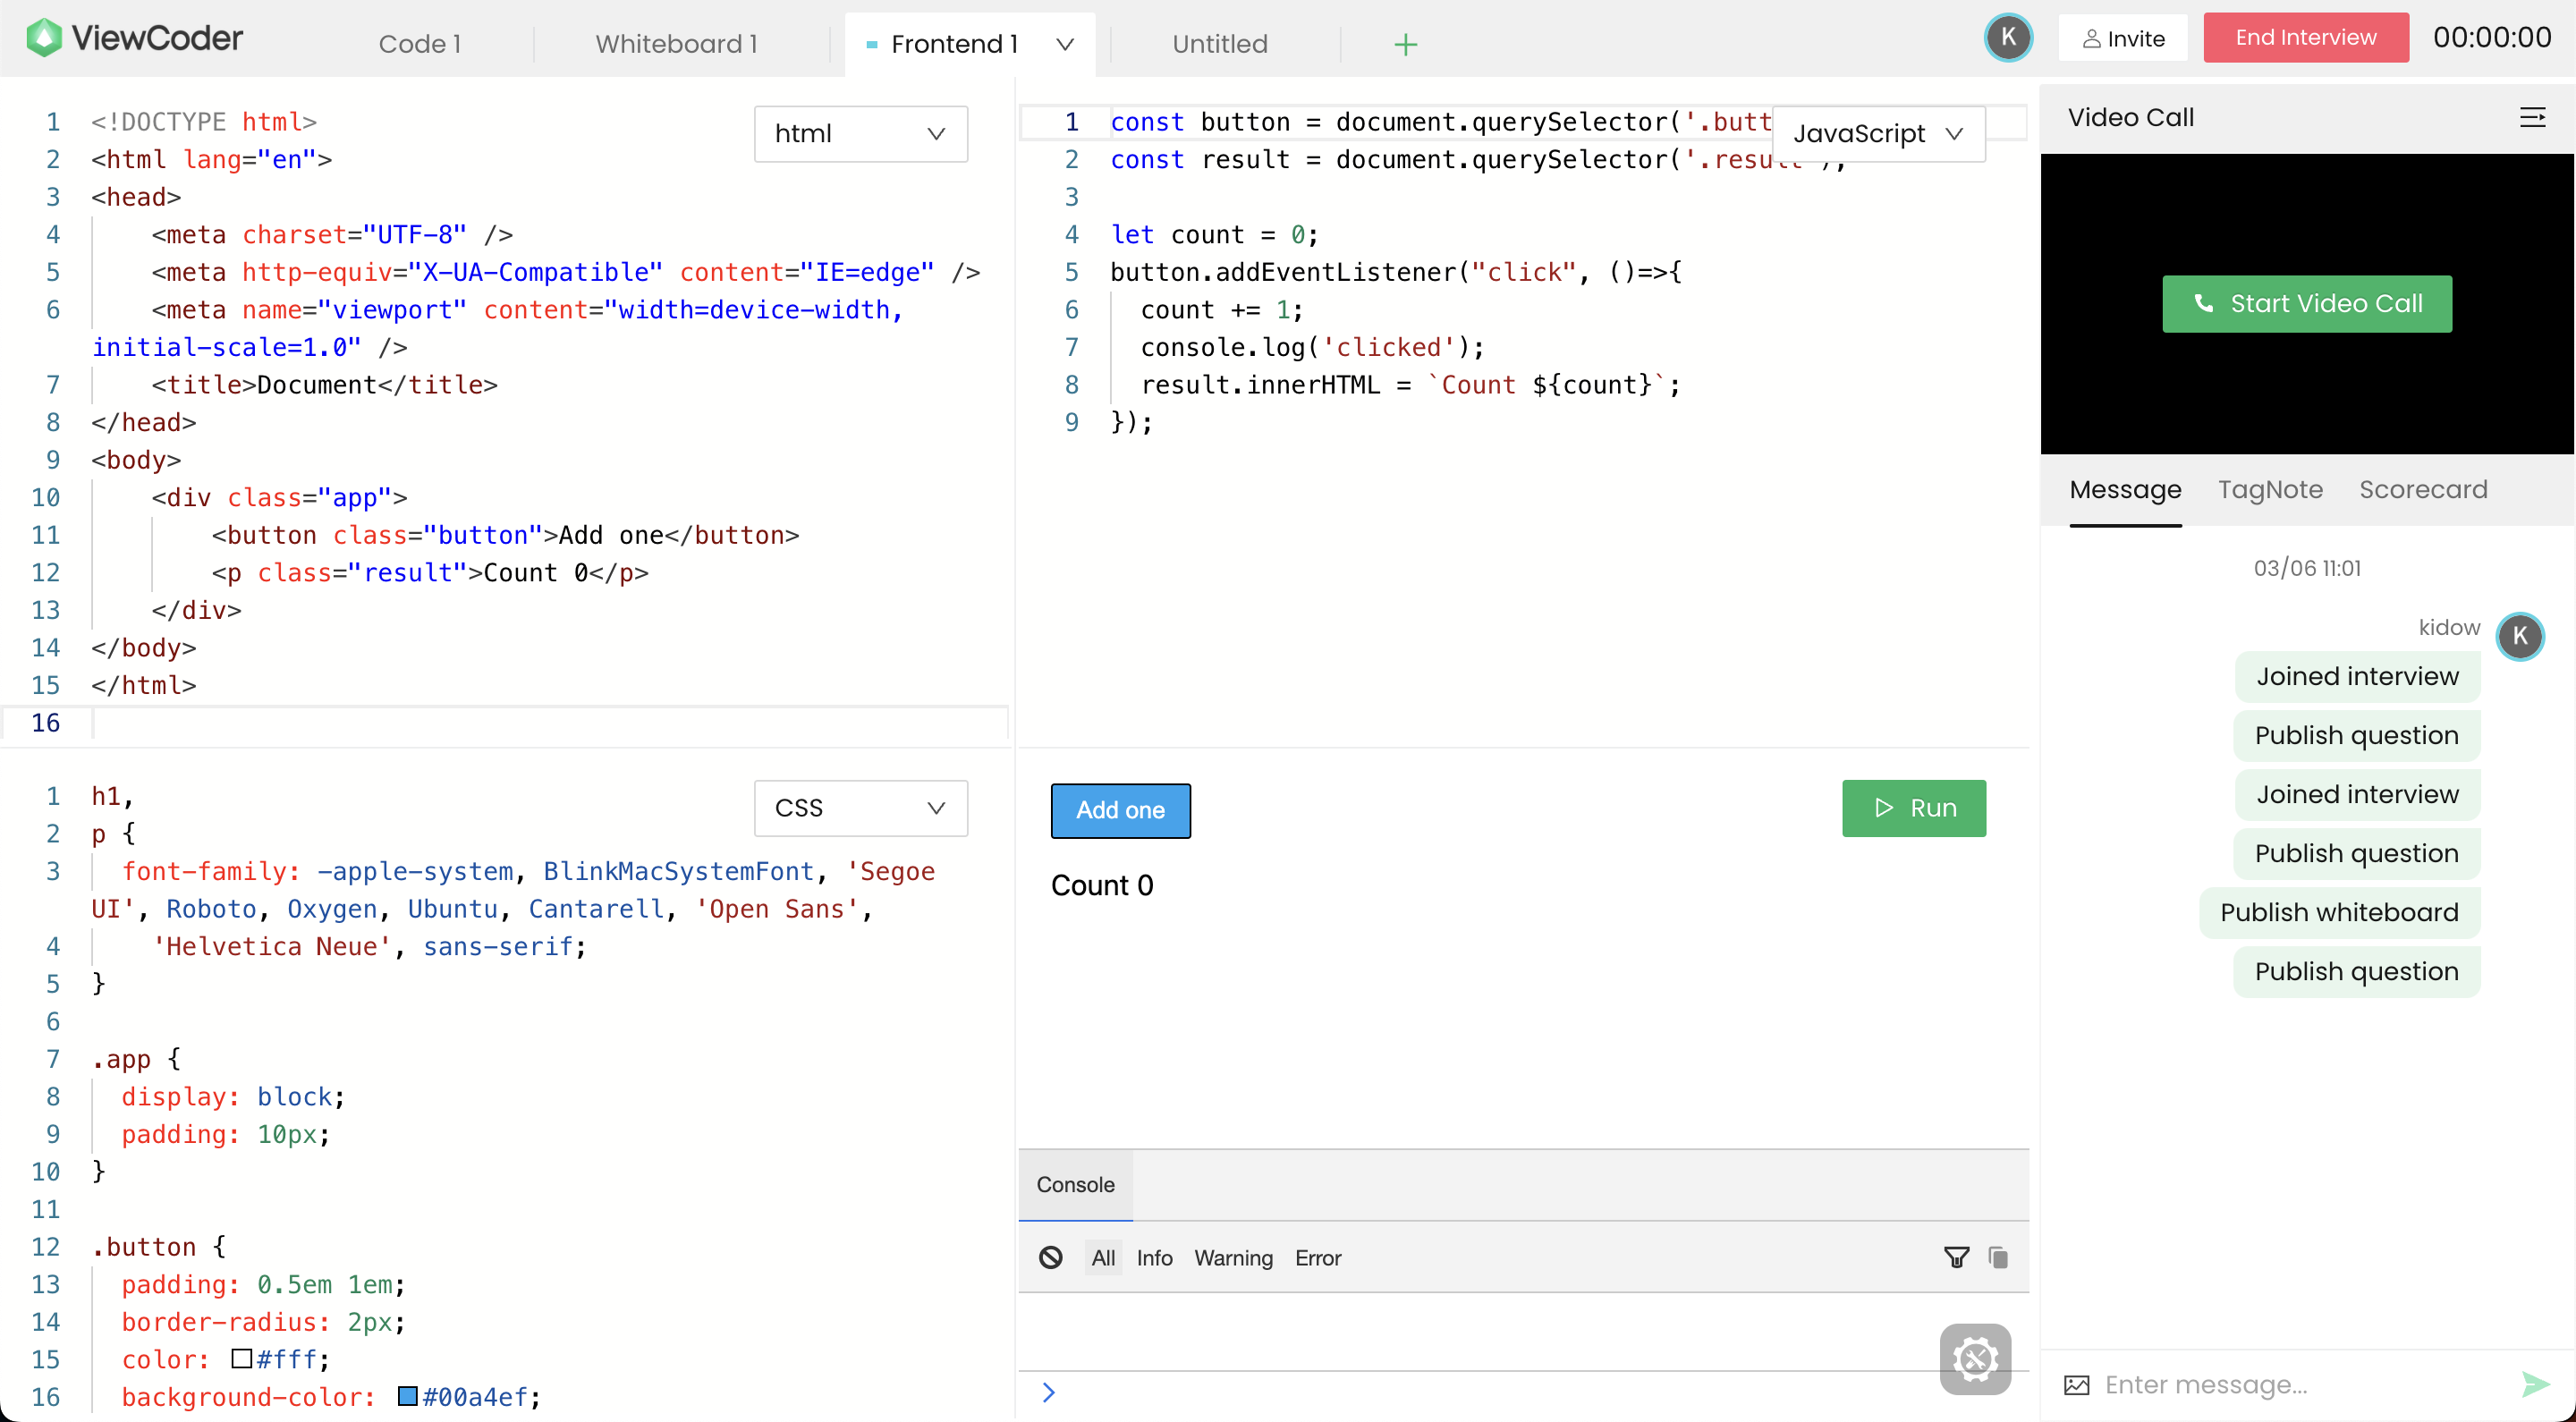Open Video Call panel menu icon
Screen dimensions: 2576x1422
(2532, 118)
